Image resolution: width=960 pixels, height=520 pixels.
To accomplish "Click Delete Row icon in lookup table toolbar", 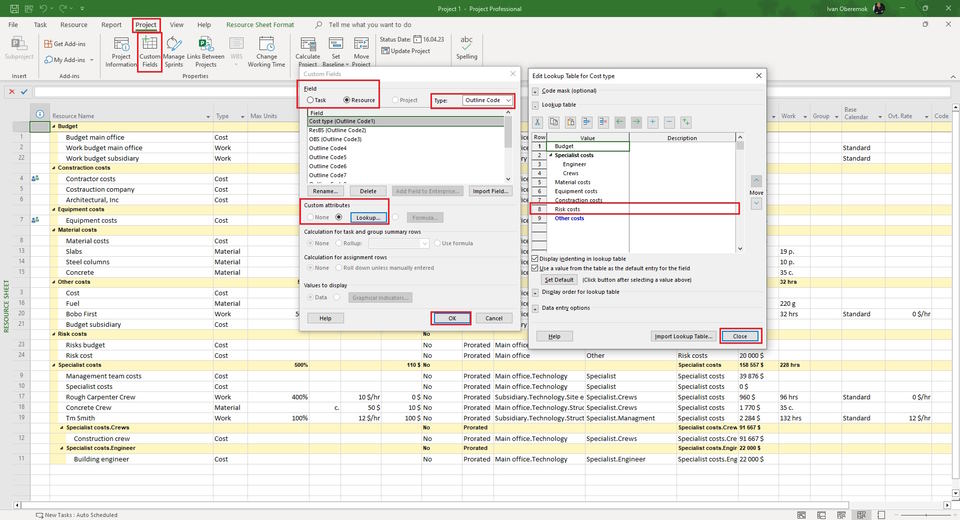I will (604, 122).
